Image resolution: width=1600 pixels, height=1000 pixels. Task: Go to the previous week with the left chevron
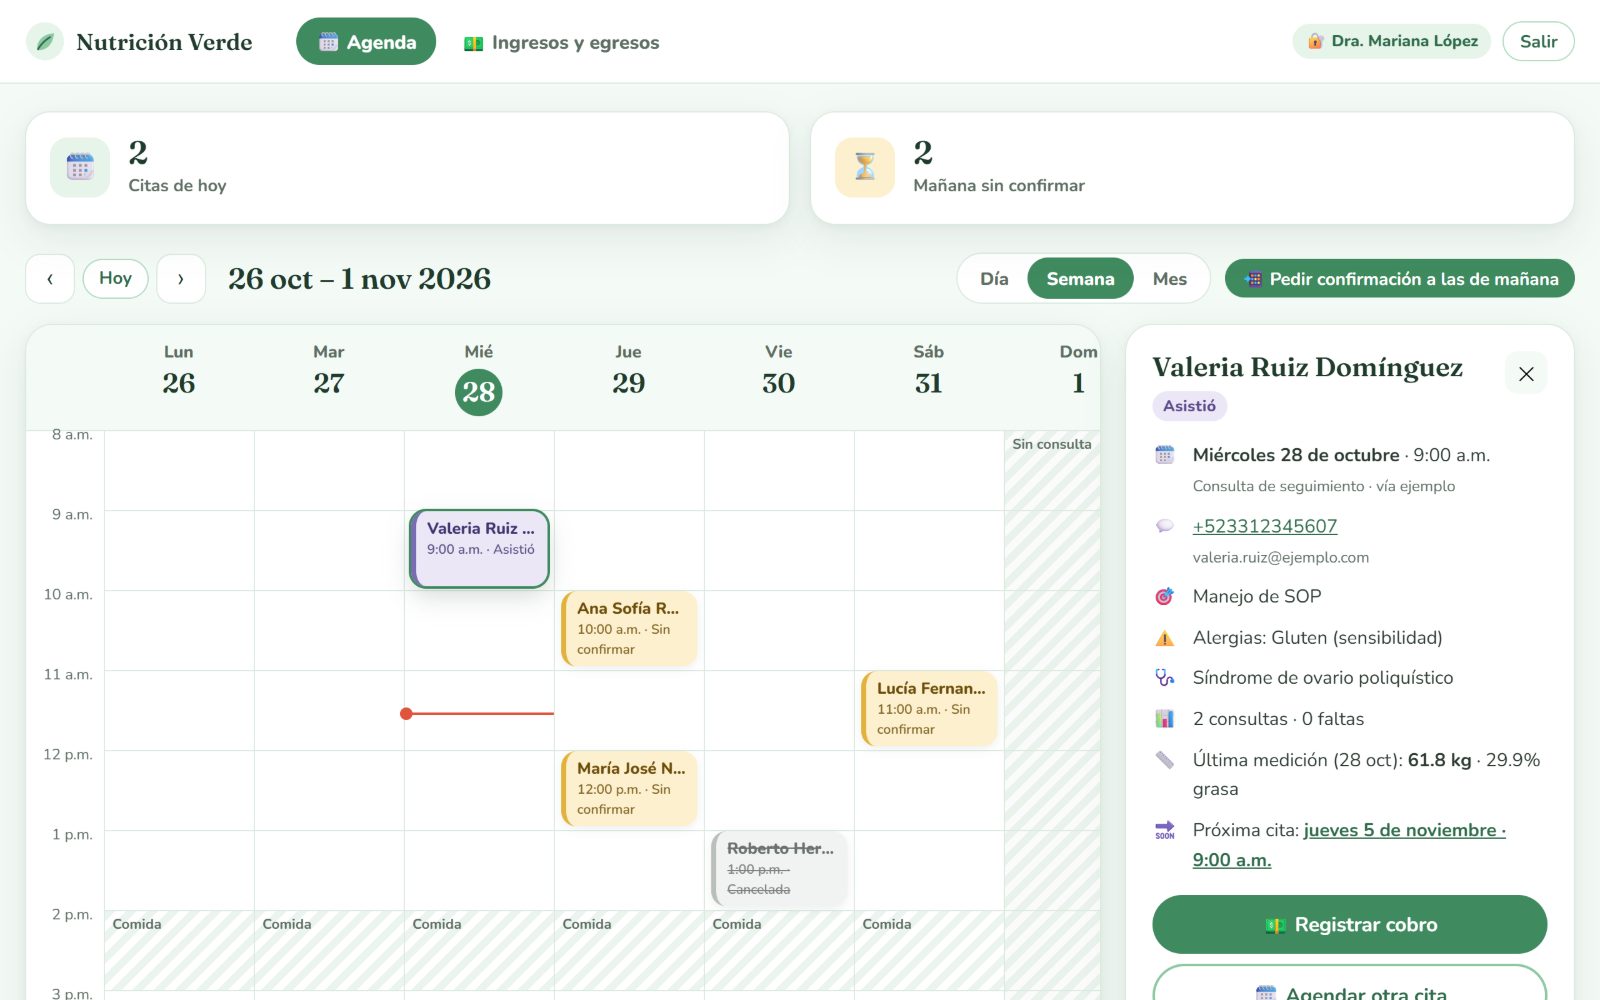[x=50, y=279]
